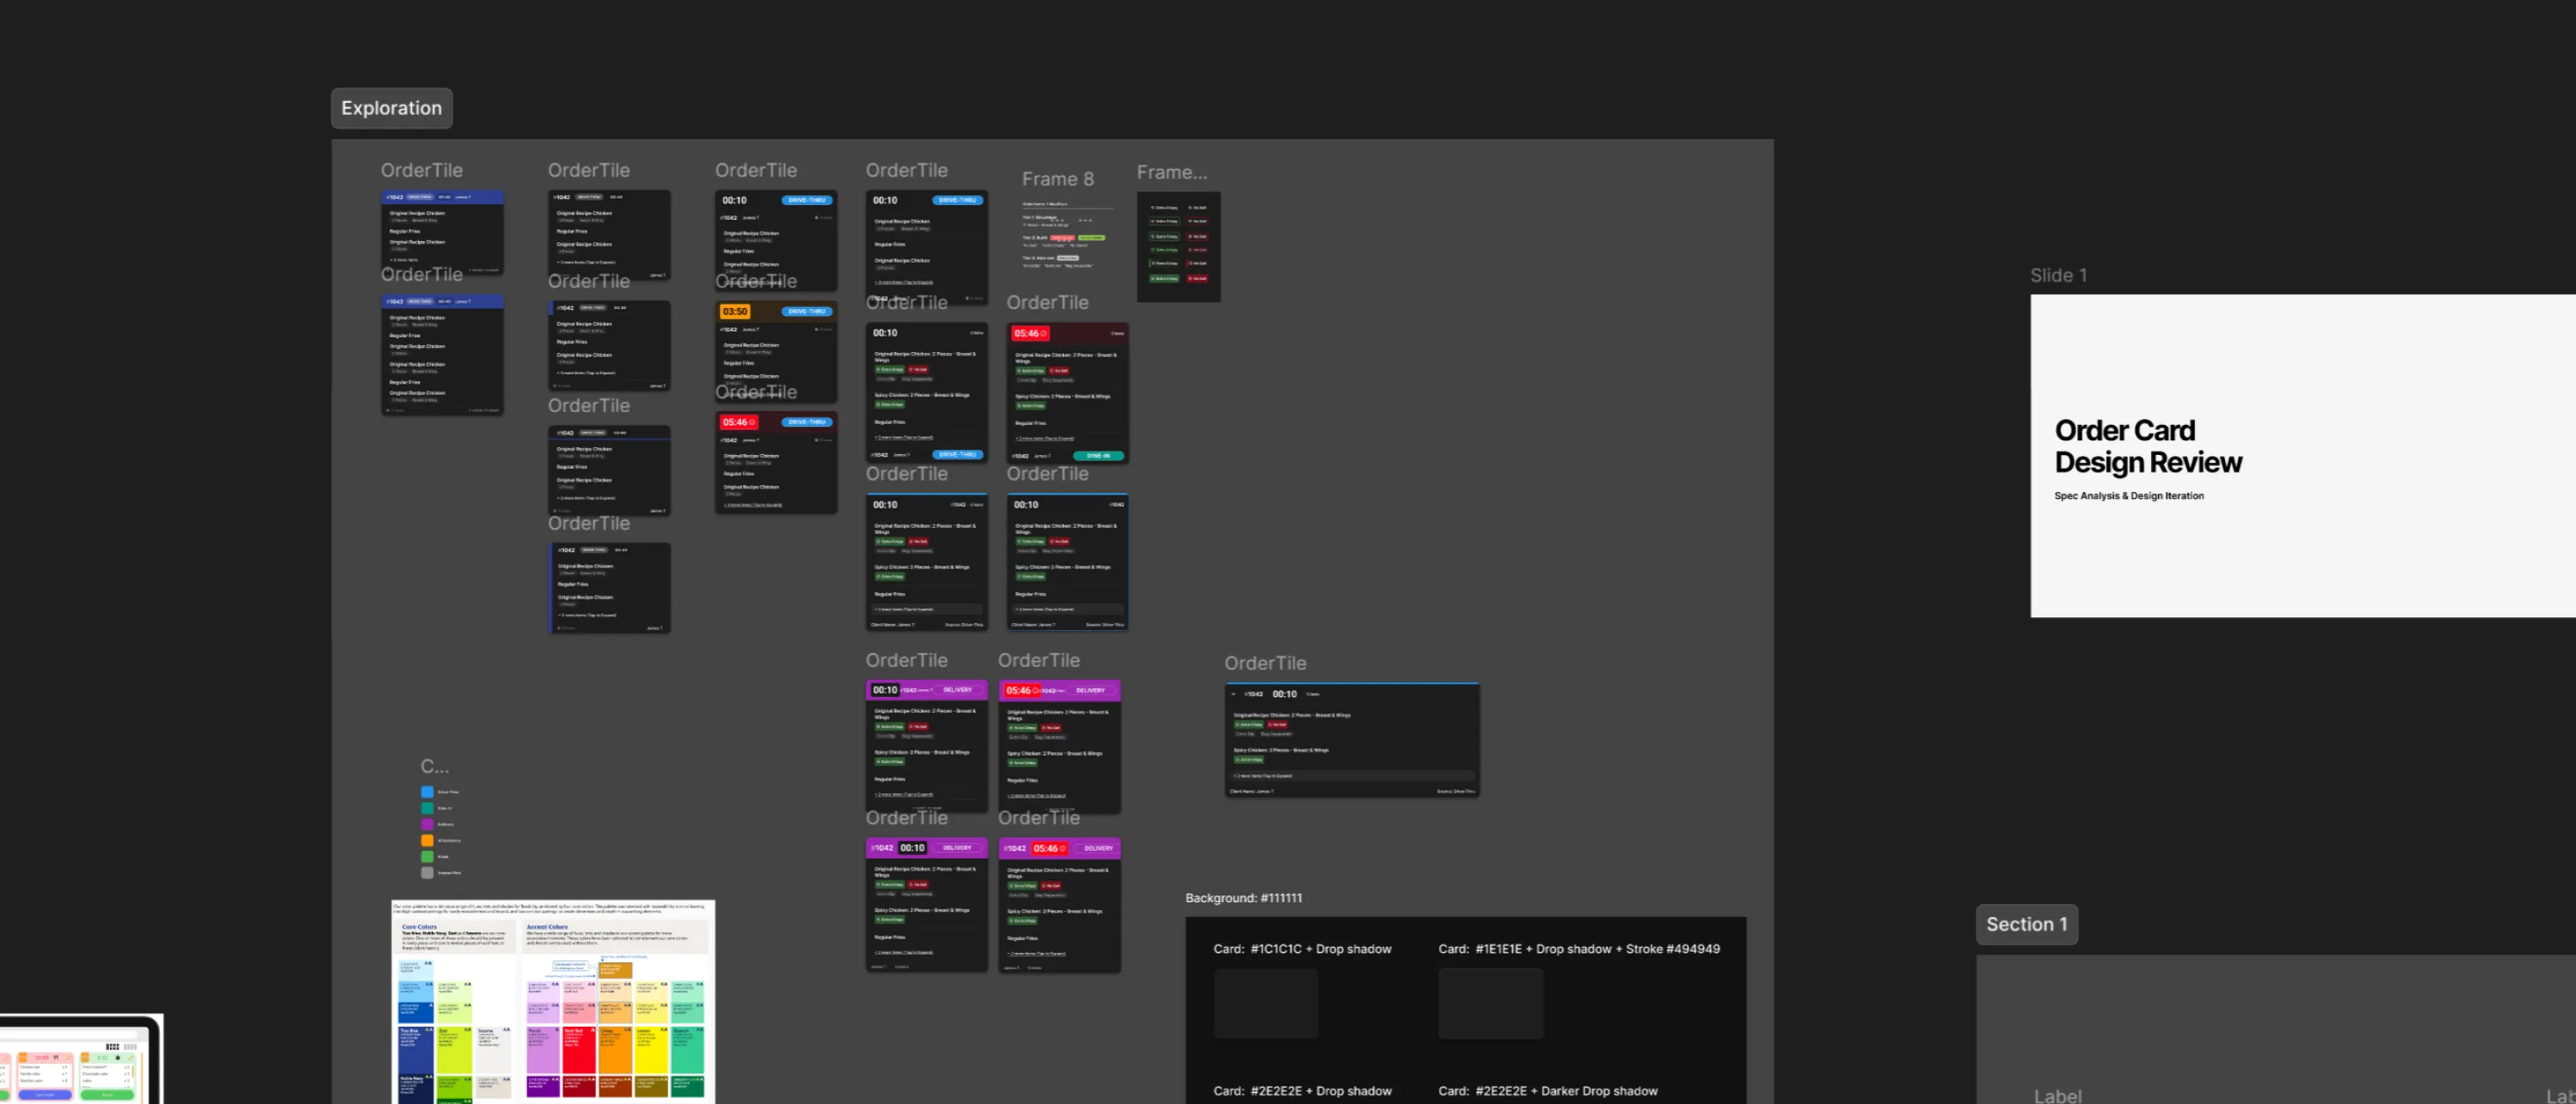The image size is (2576, 1104).
Task: Pick the purple Delivery legend swatch
Action: tap(427, 824)
